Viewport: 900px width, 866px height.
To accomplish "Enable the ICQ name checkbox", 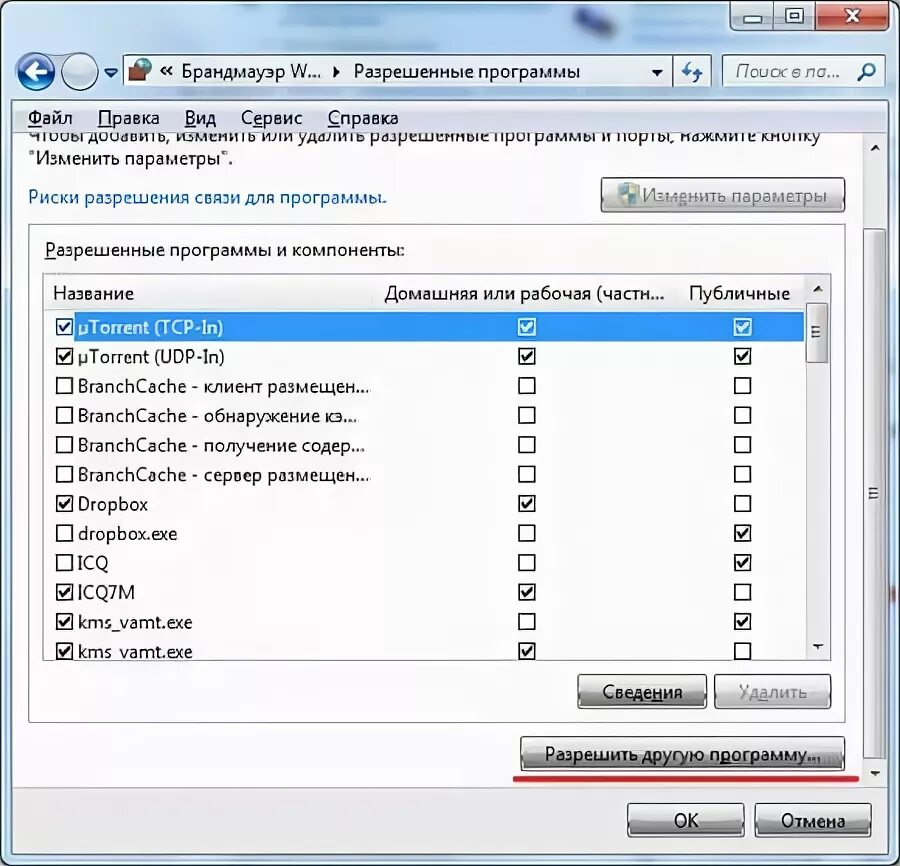I will (64, 562).
